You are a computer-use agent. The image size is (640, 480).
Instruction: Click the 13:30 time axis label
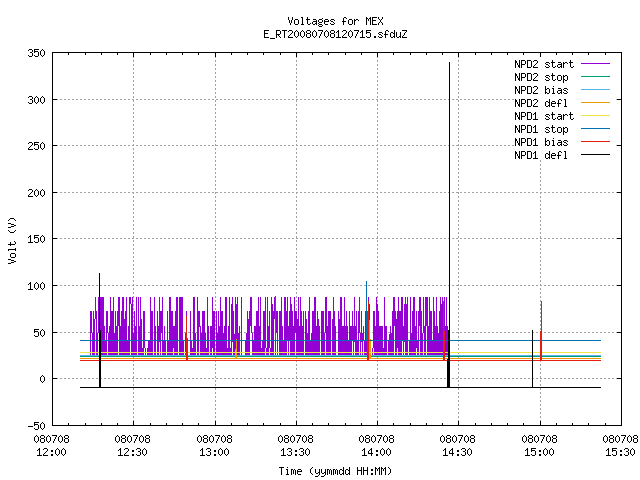pyautogui.click(x=295, y=452)
